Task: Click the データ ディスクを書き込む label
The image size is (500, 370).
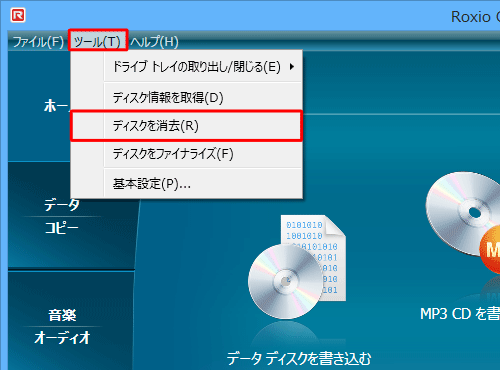Action: coord(299,359)
